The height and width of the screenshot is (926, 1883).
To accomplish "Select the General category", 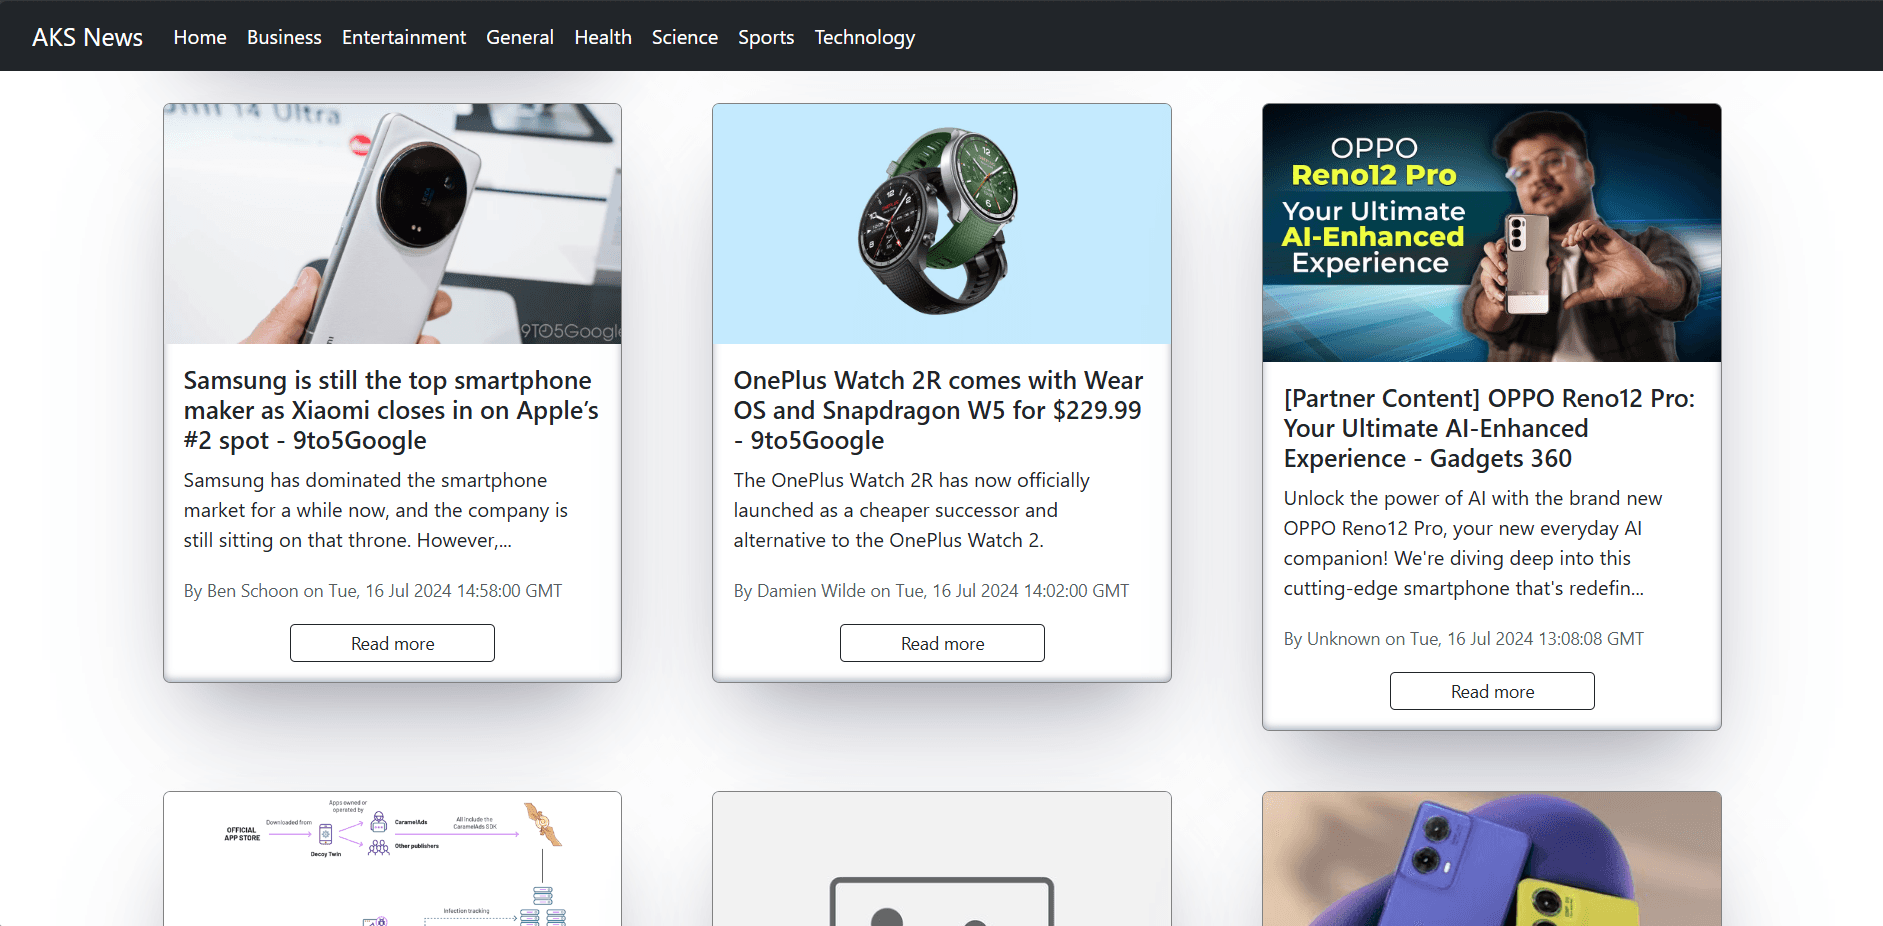I will (x=520, y=37).
